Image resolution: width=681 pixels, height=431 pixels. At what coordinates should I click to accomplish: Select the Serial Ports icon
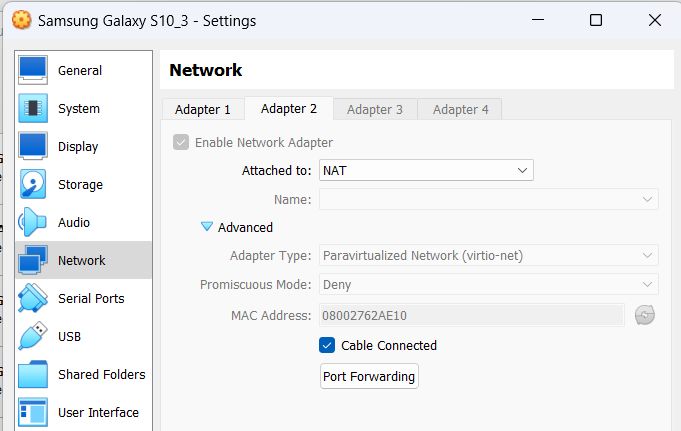point(33,298)
